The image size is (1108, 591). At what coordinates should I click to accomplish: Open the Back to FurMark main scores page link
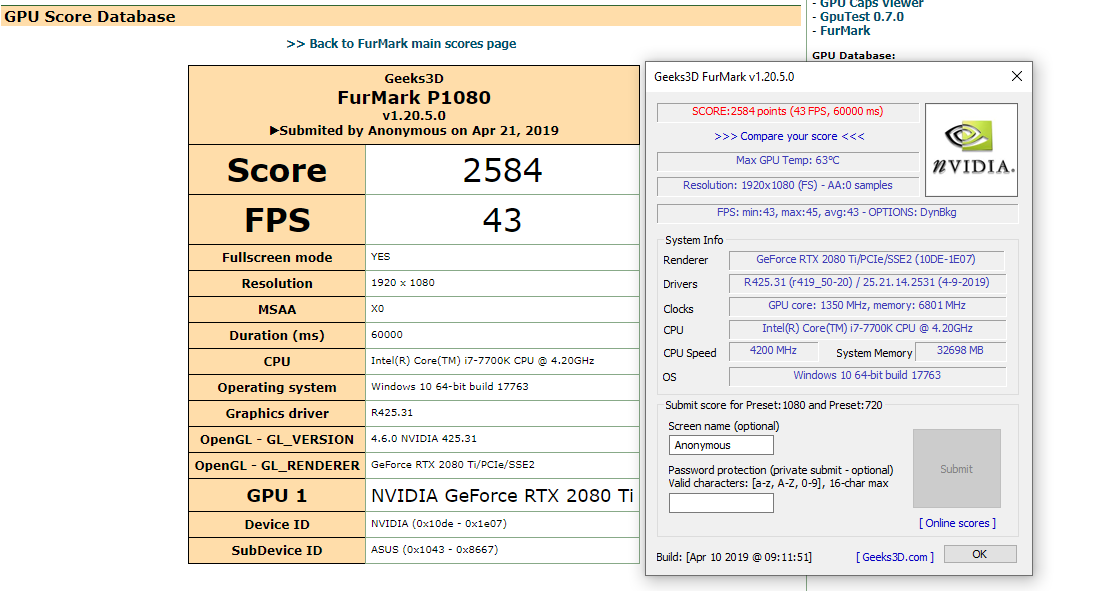click(401, 44)
